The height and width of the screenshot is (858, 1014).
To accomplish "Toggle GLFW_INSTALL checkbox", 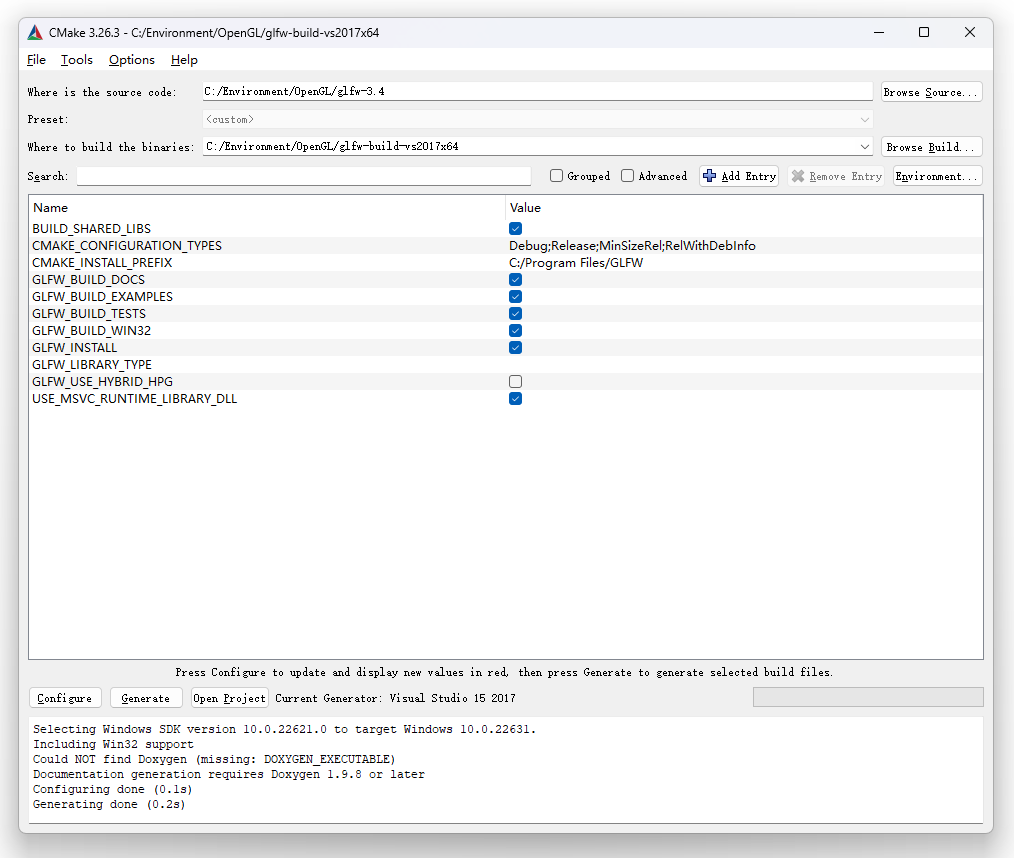I will coord(515,347).
